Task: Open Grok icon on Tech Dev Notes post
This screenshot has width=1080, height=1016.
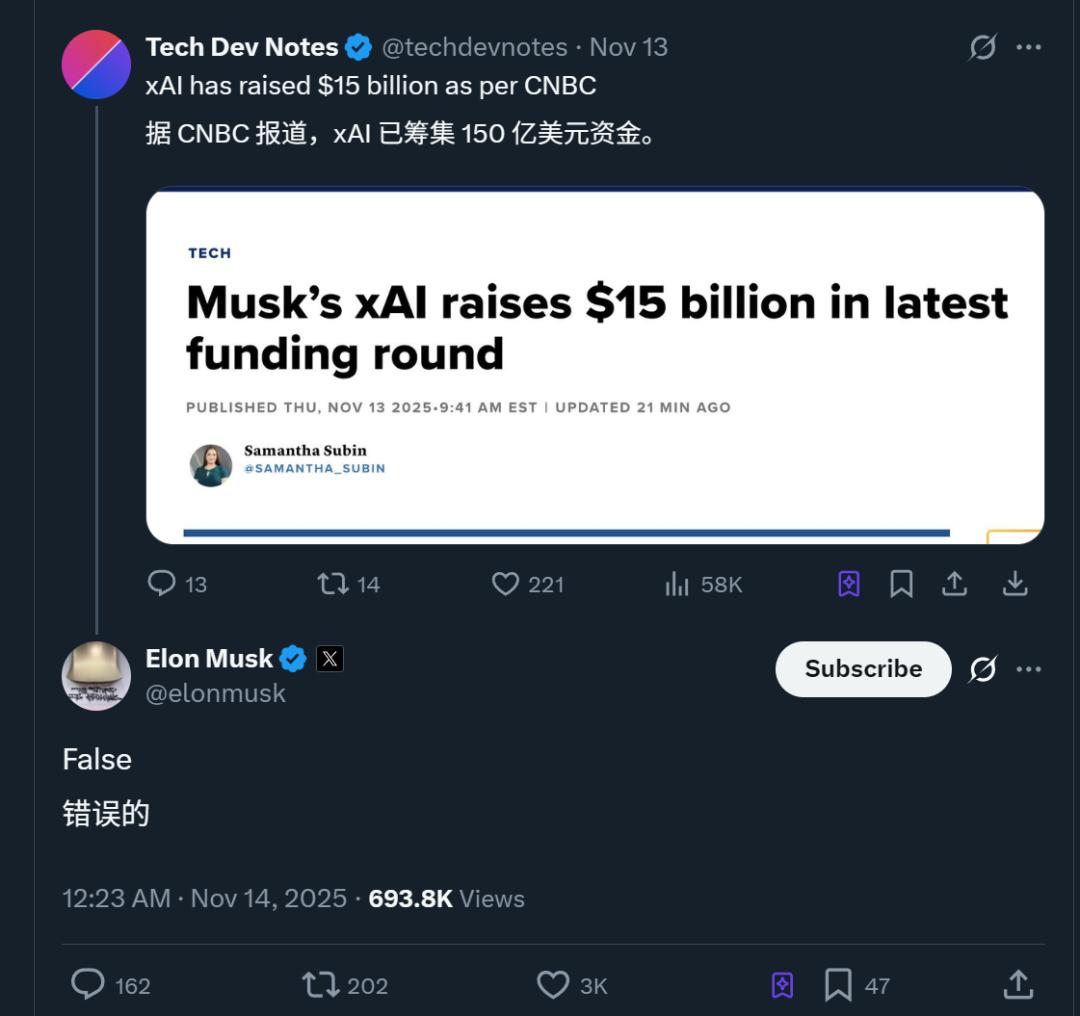Action: point(983,47)
